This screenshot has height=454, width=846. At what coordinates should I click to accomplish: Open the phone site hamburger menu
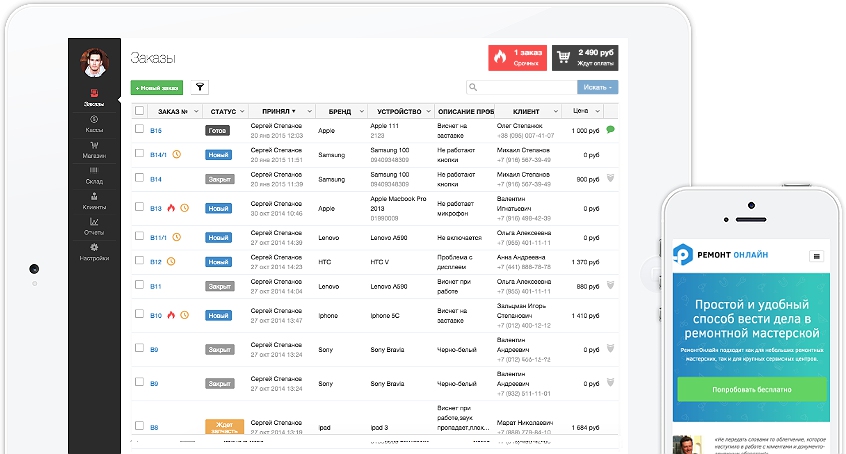(x=816, y=256)
